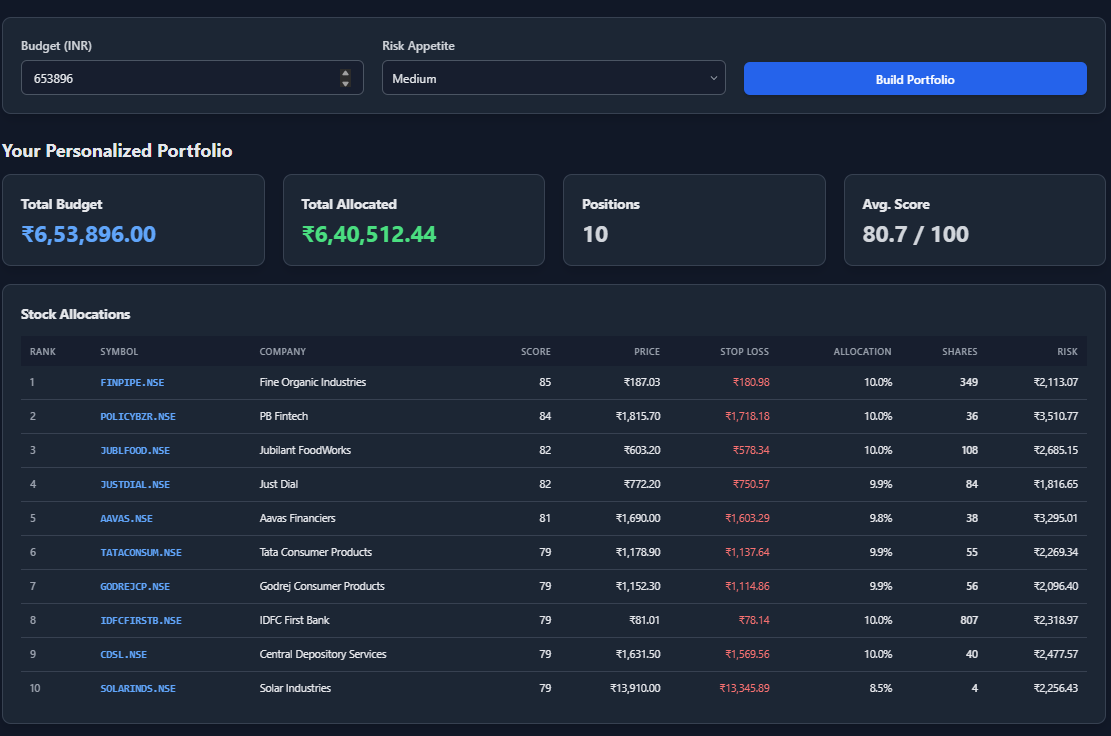
Task: Open the IDFCFIRSTB.NSE stock link
Action: pos(140,620)
